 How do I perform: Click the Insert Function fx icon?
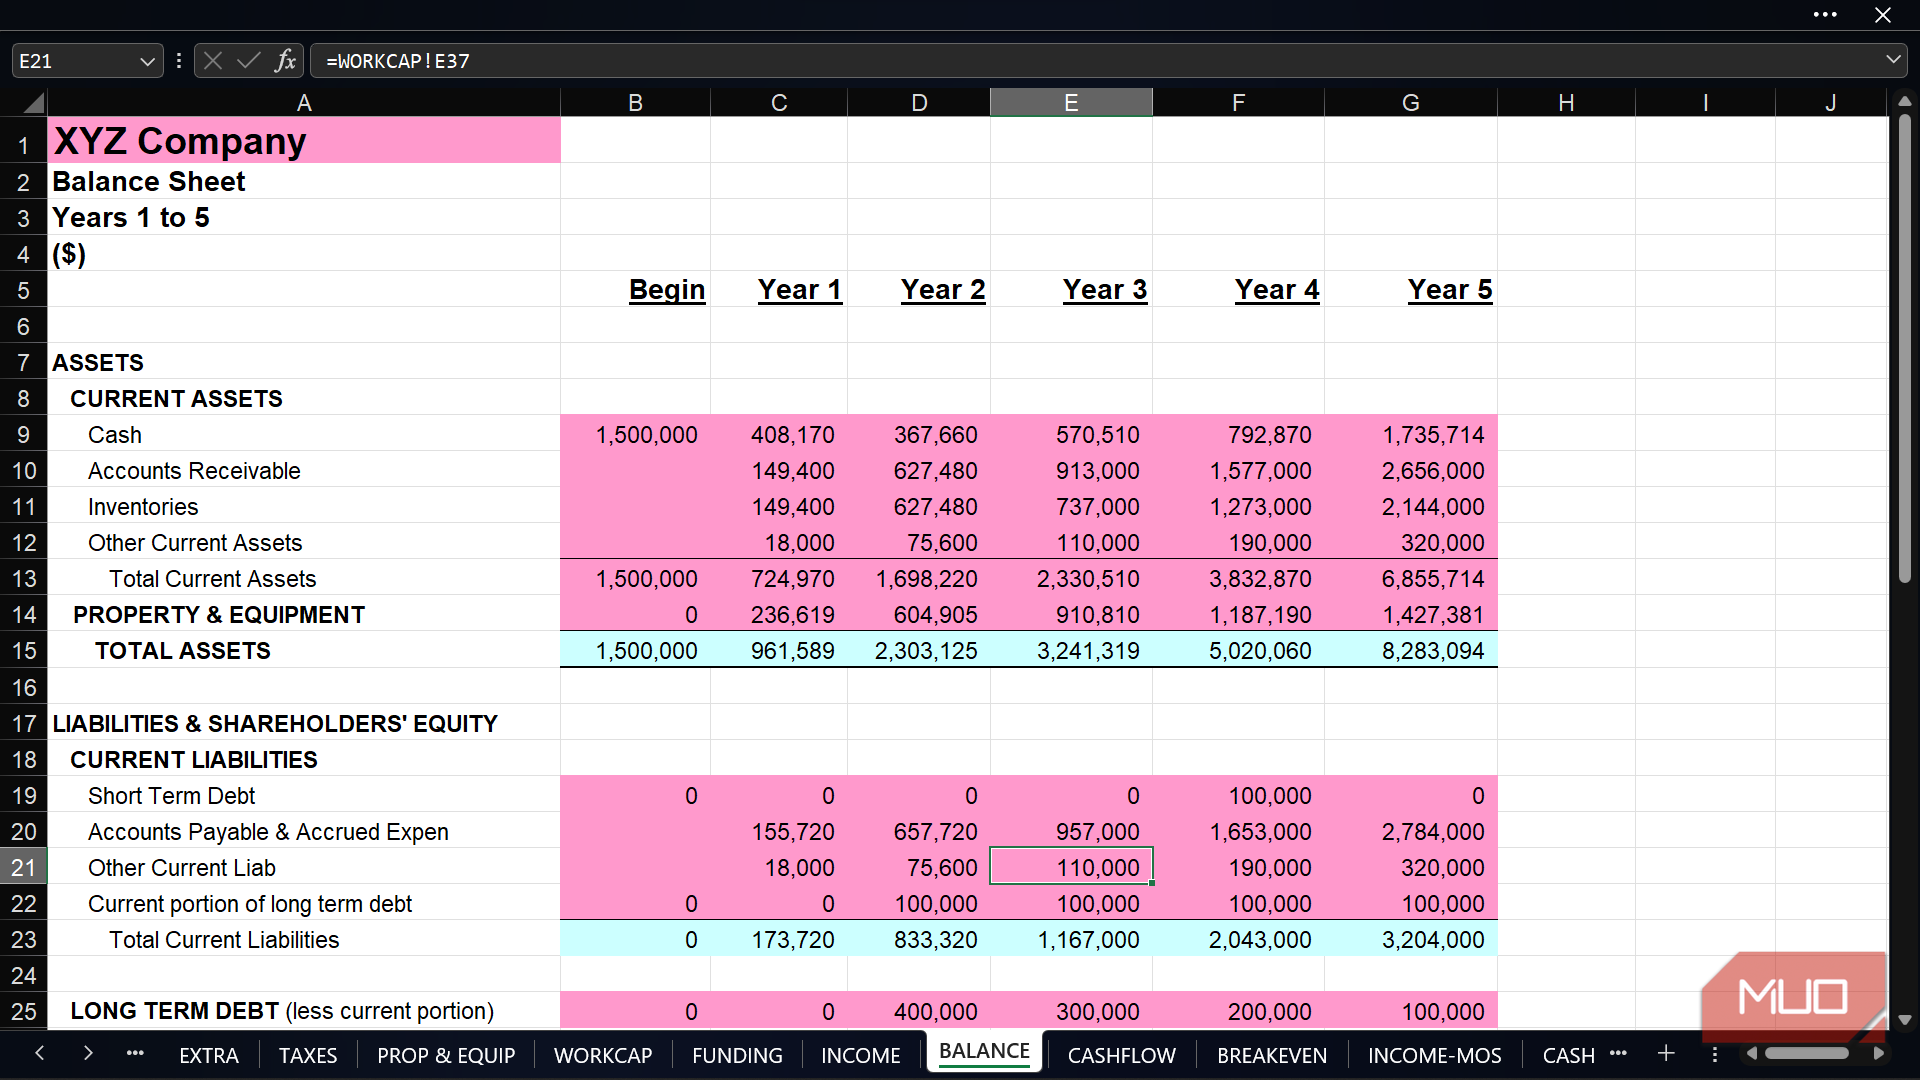(285, 60)
